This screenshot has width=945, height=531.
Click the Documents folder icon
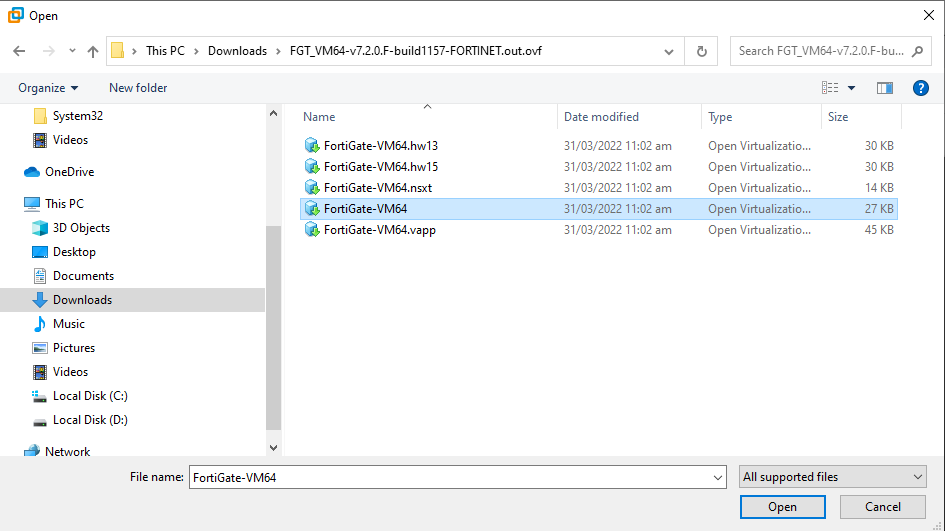40,276
